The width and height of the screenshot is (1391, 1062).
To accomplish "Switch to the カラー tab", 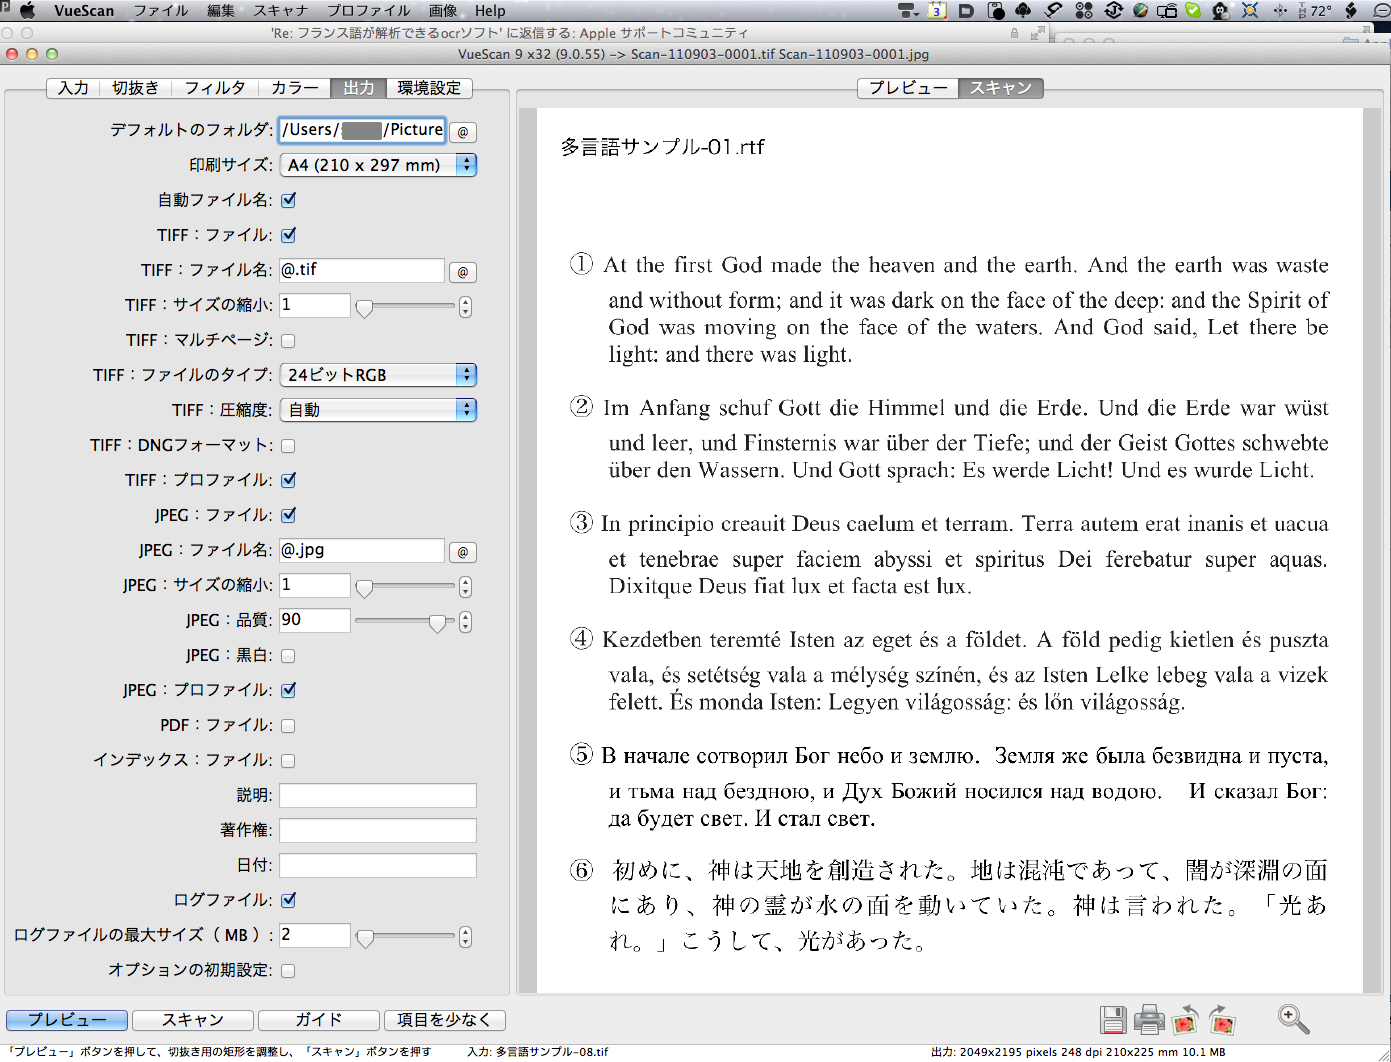I will click(x=295, y=88).
